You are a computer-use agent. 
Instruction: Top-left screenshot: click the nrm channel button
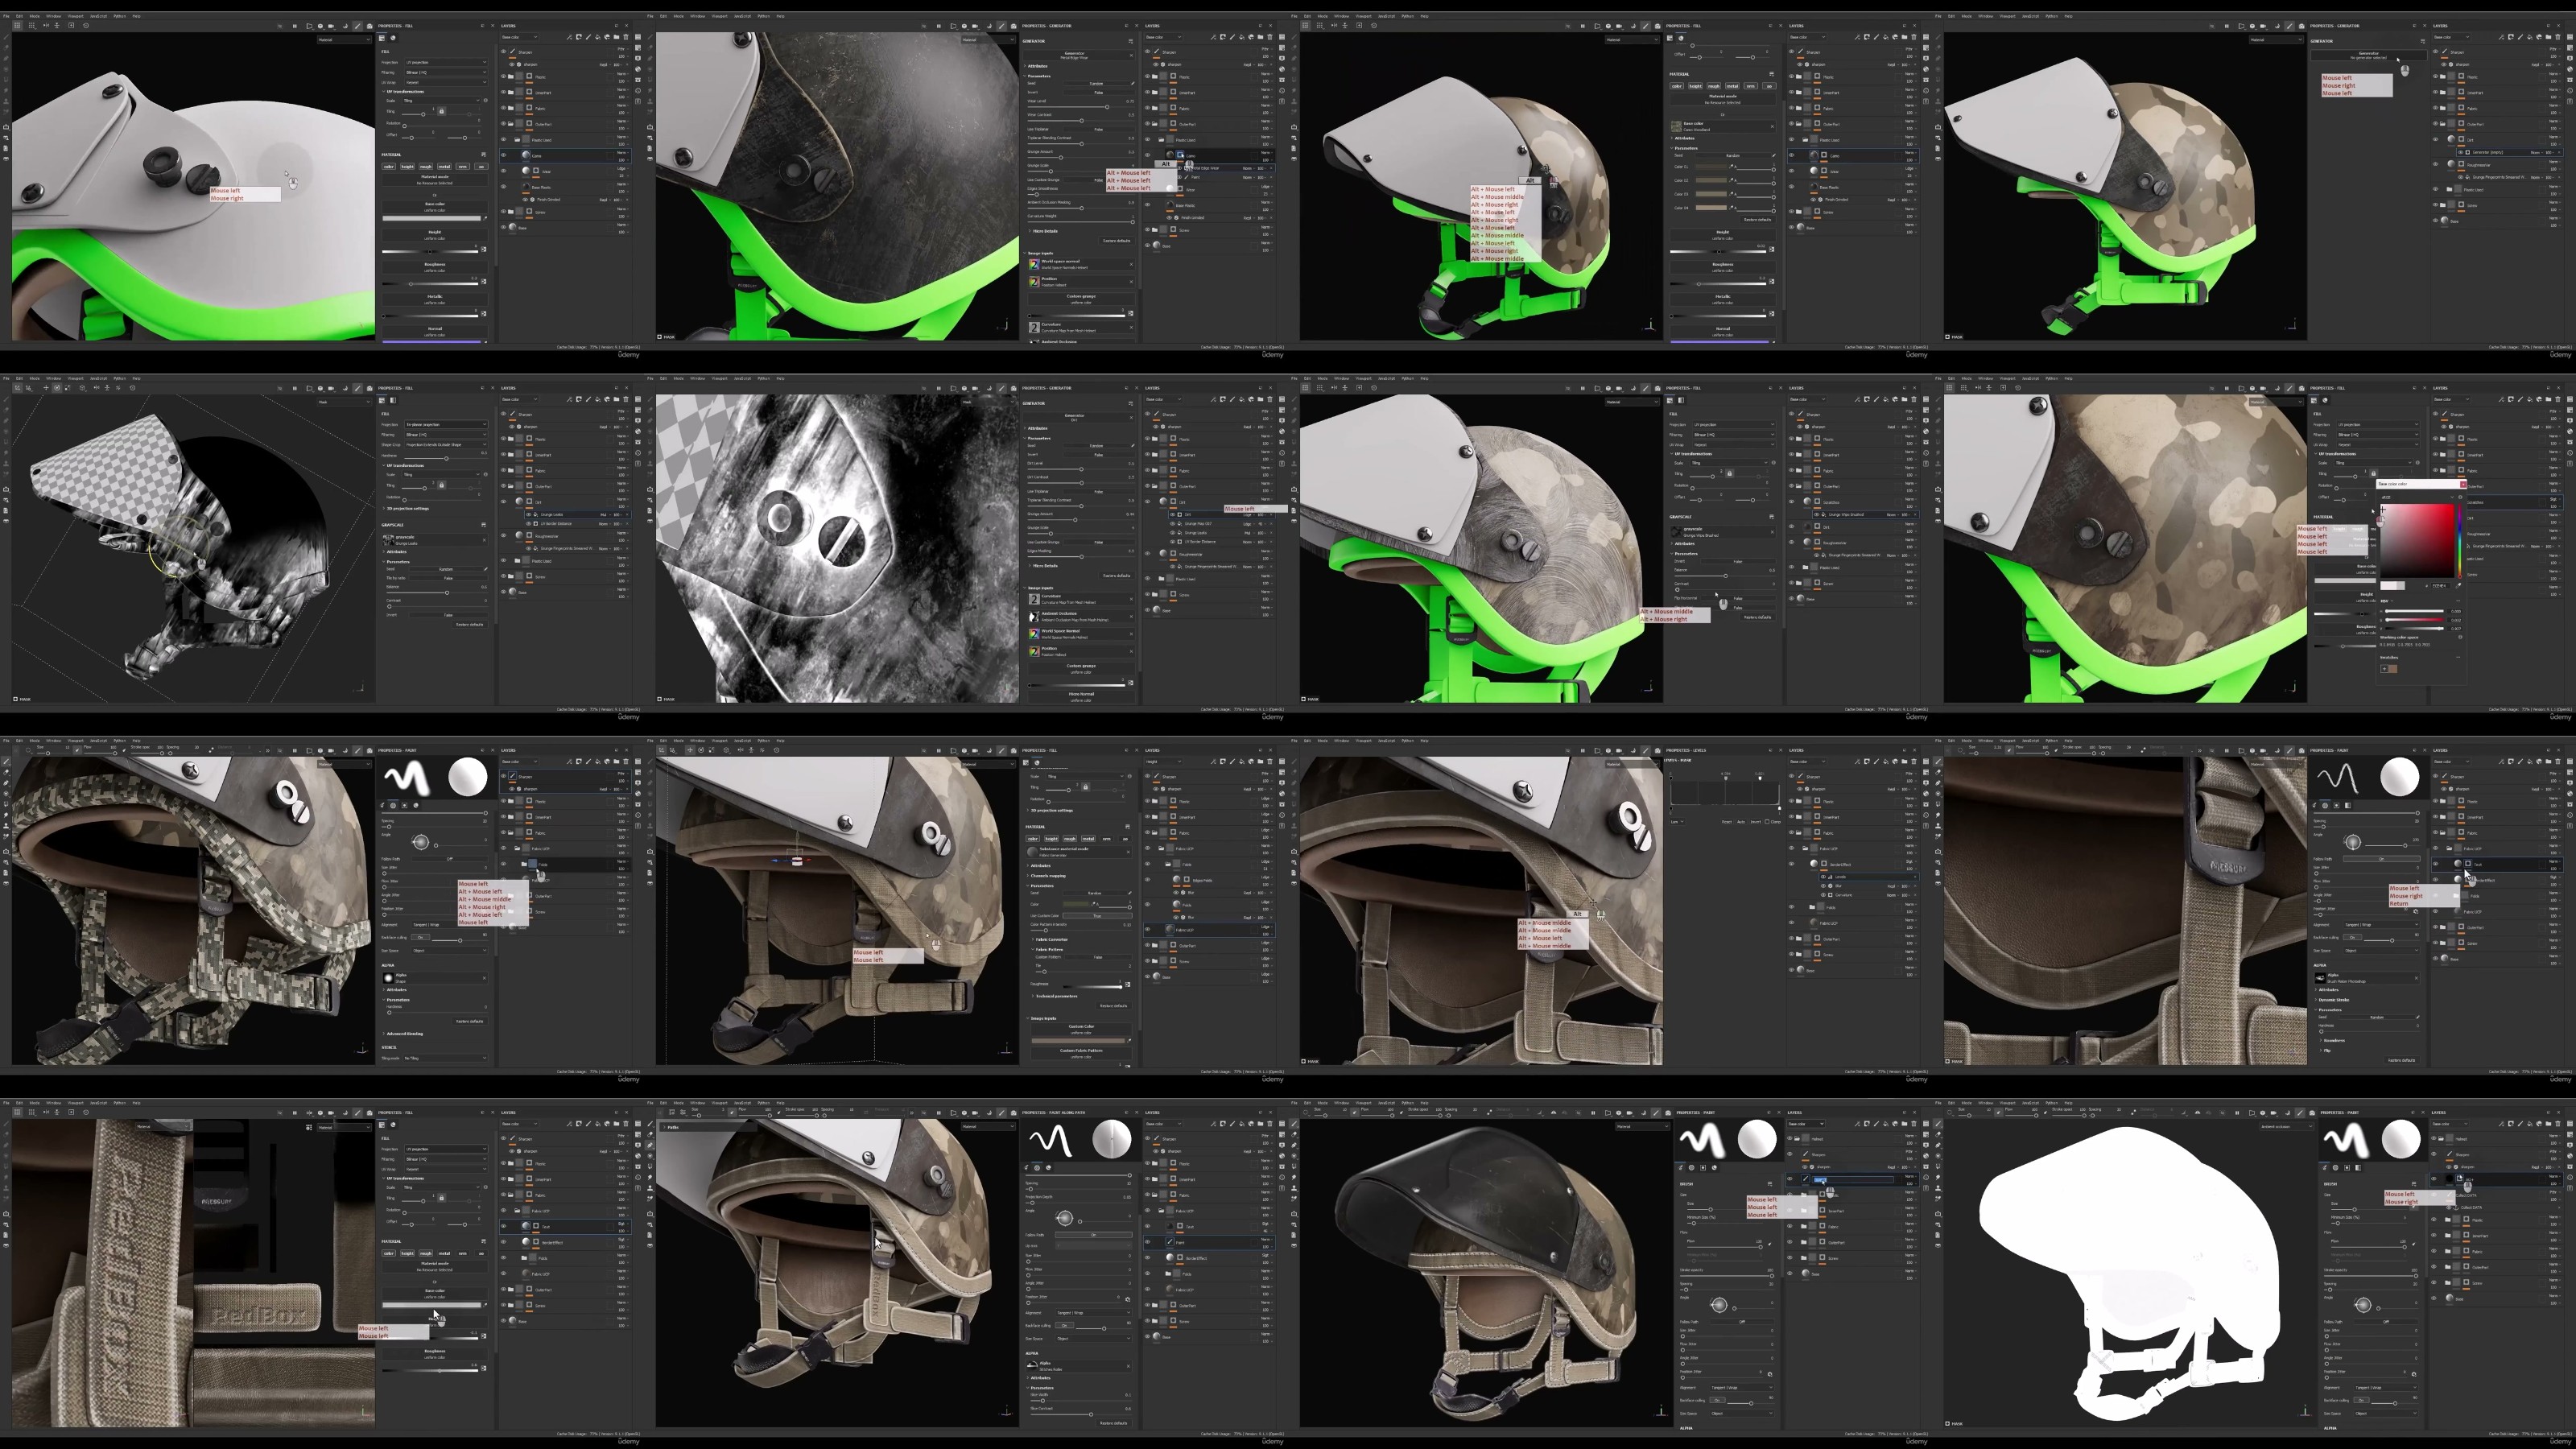pos(463,167)
